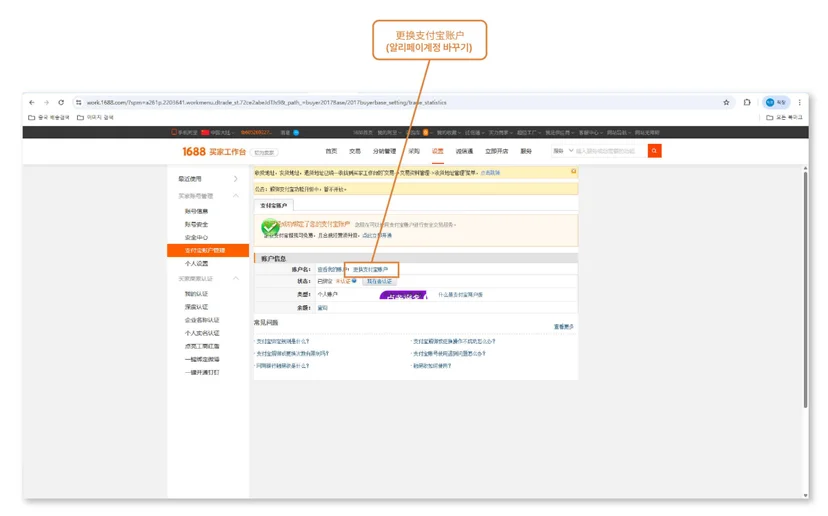Click the 查看我的账户 link
Screen dimensions: 828x516
[x=331, y=269]
